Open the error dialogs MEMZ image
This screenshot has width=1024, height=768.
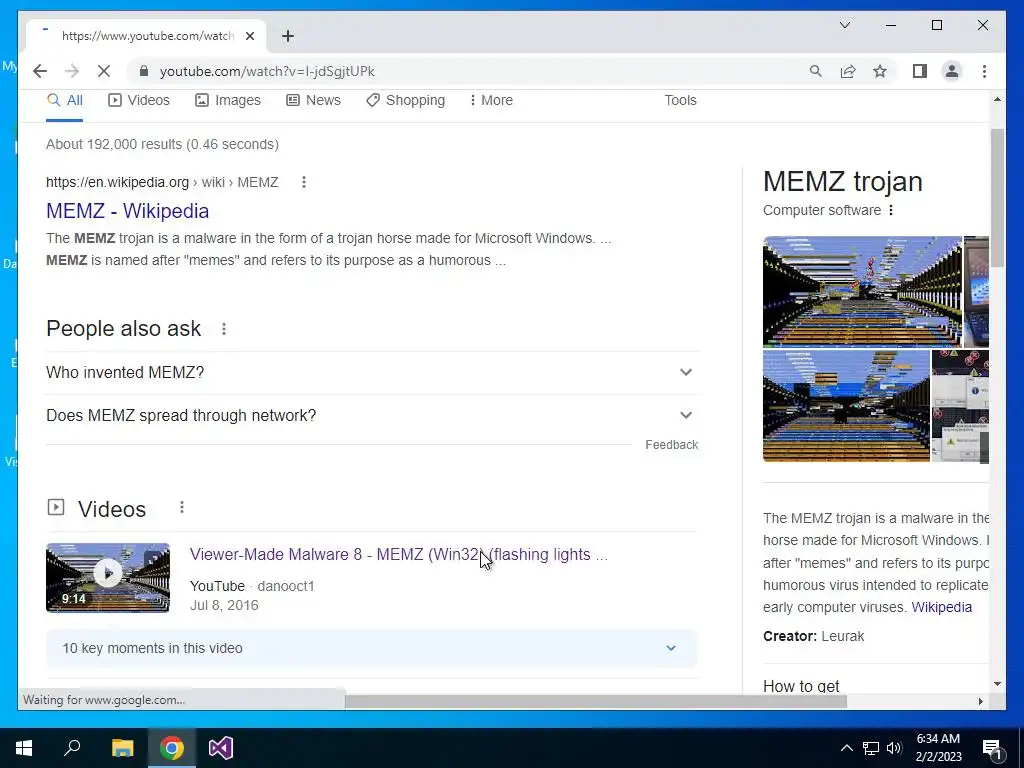click(960, 406)
